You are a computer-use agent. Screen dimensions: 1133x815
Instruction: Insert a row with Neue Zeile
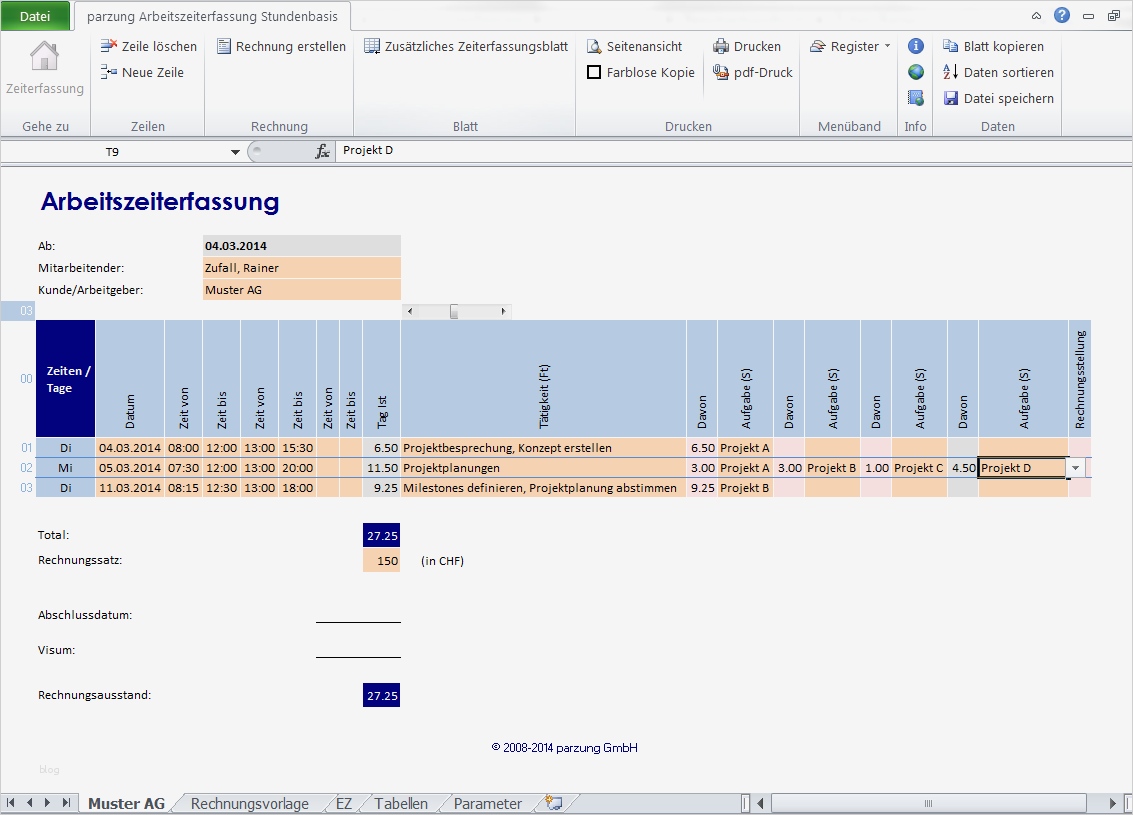142,72
